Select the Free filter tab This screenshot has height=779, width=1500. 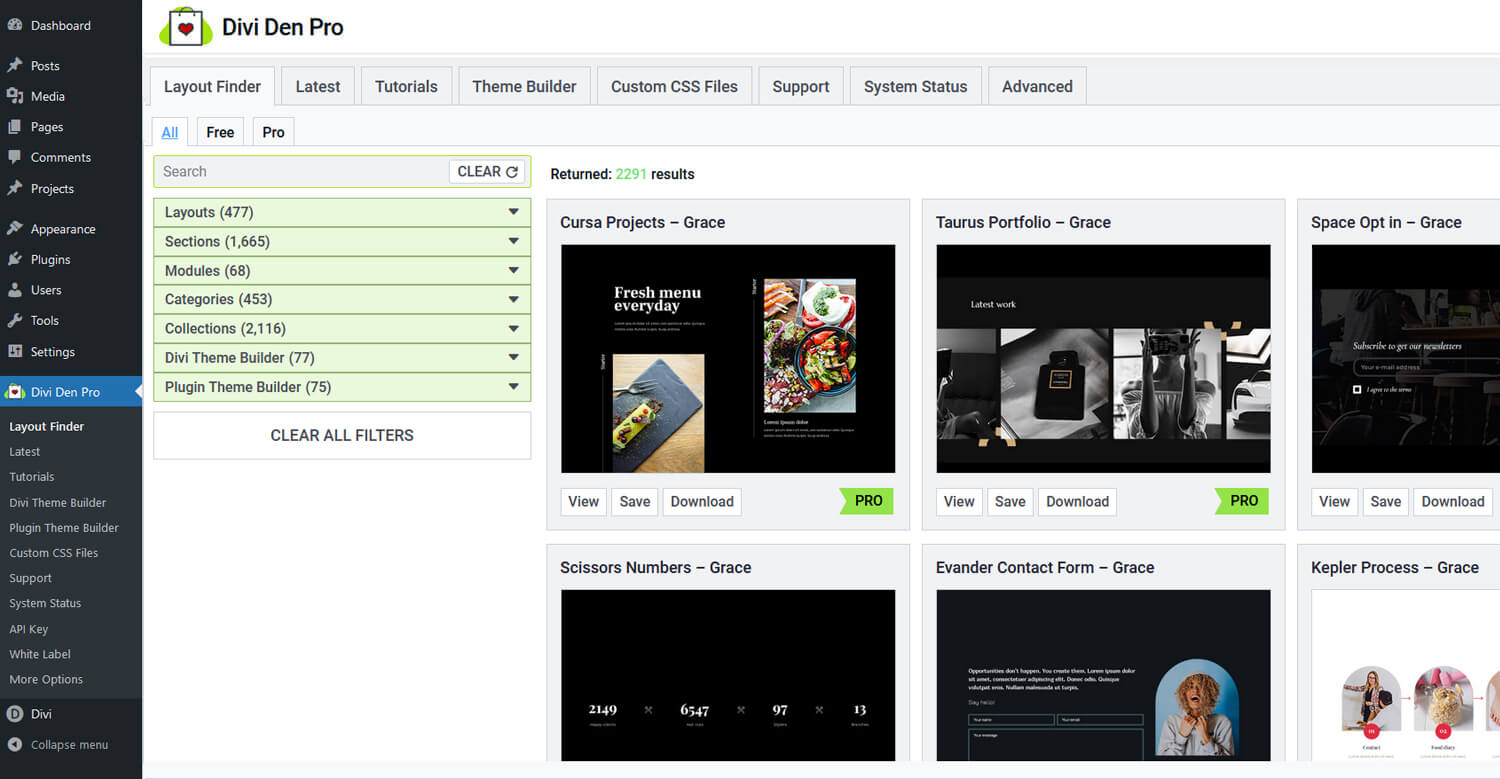tap(220, 132)
